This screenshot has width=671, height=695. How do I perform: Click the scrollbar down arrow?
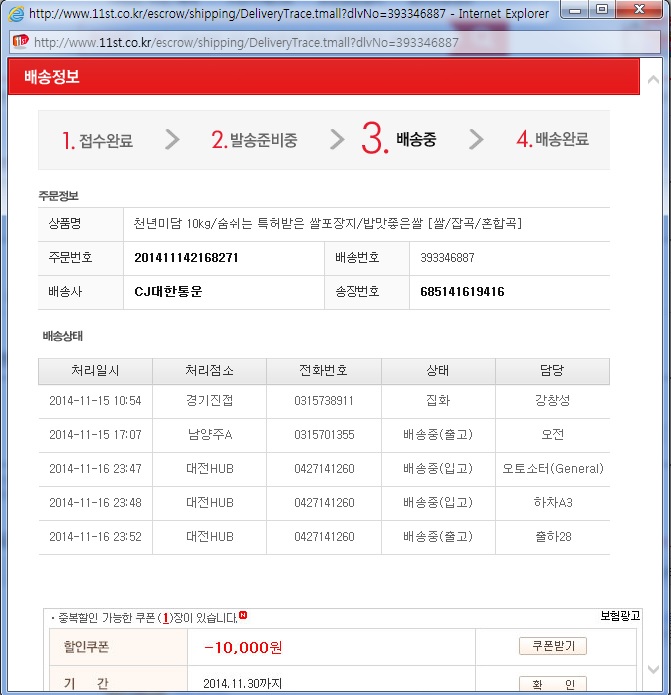(653, 669)
